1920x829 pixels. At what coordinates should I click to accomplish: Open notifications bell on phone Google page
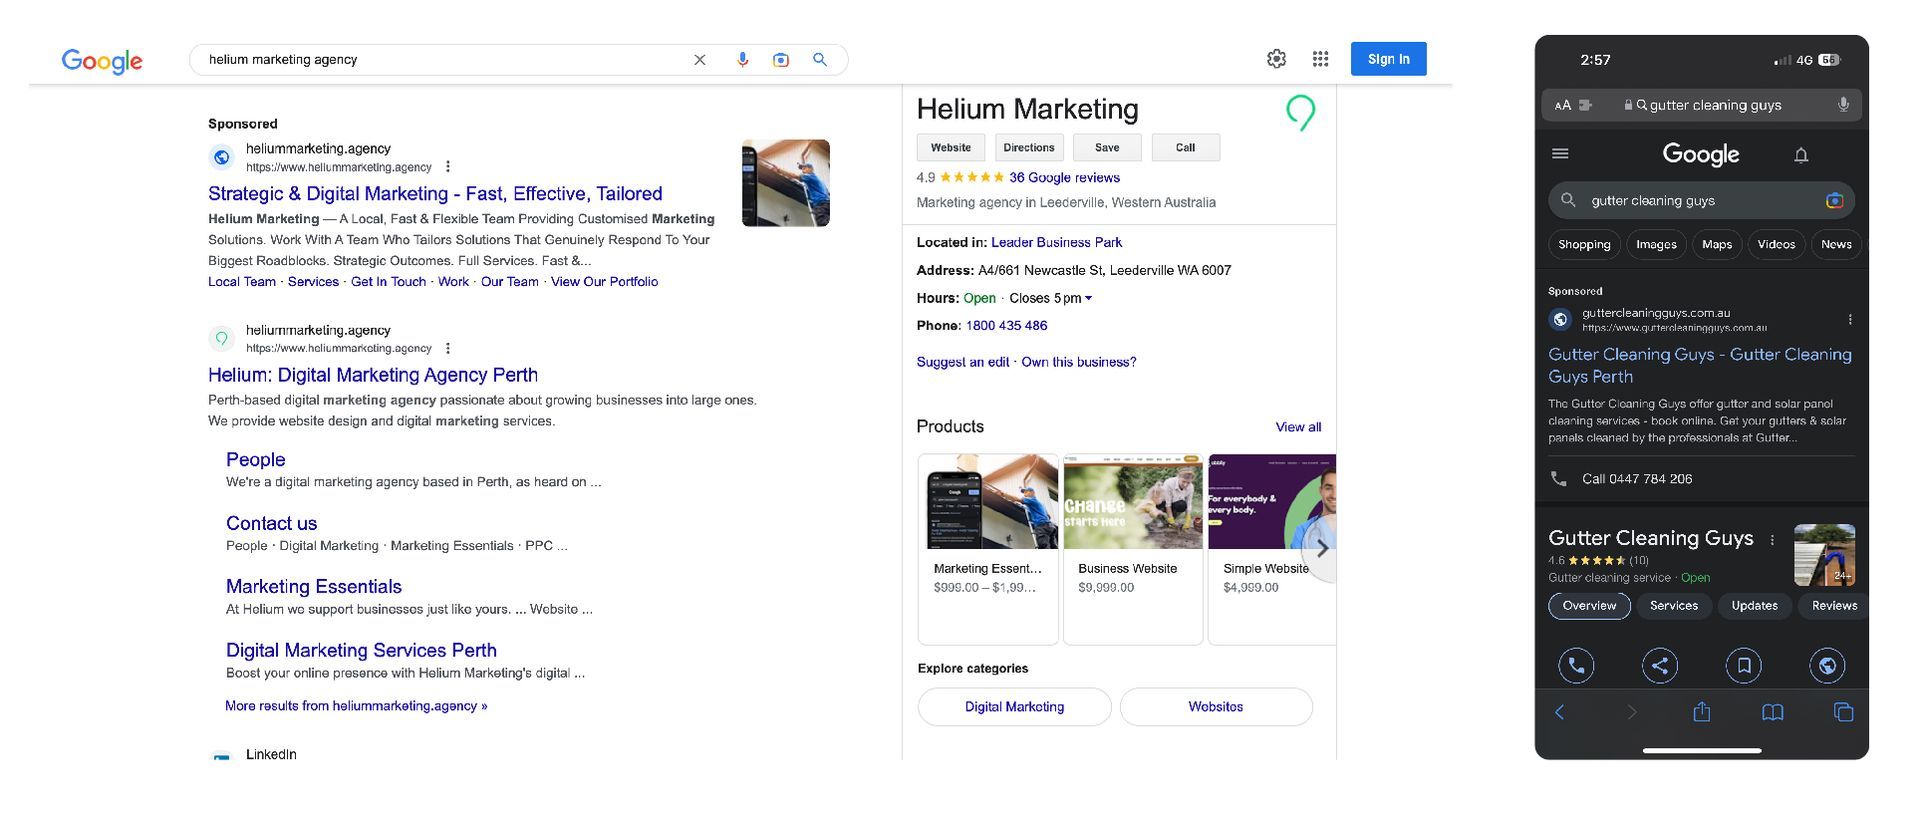tap(1801, 155)
